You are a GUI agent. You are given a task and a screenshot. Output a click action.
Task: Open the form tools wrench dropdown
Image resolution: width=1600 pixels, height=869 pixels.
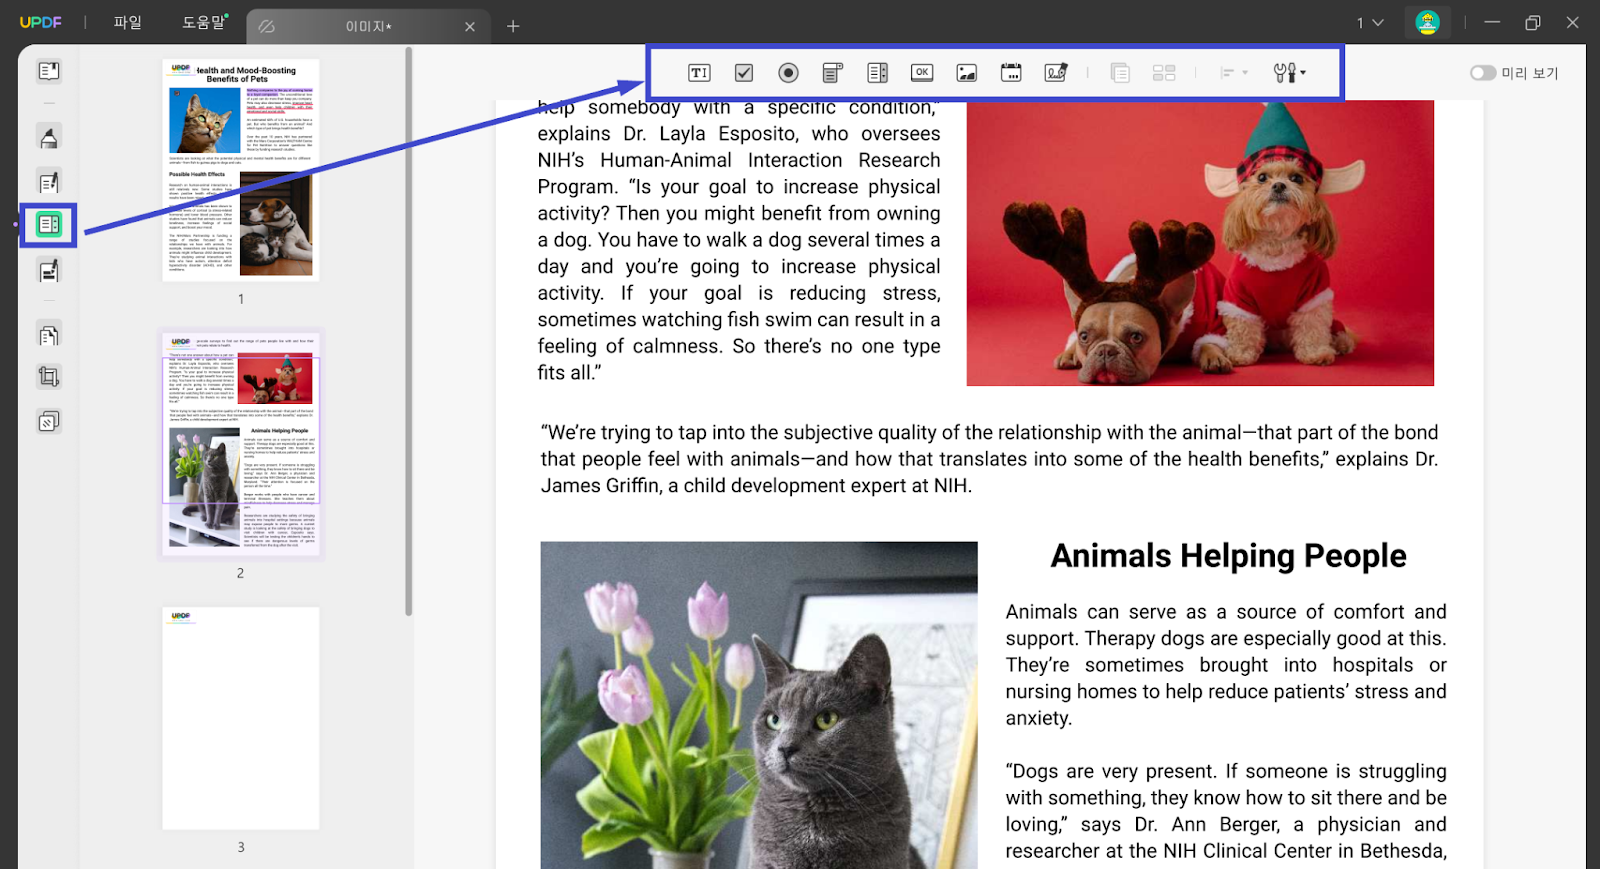1289,73
